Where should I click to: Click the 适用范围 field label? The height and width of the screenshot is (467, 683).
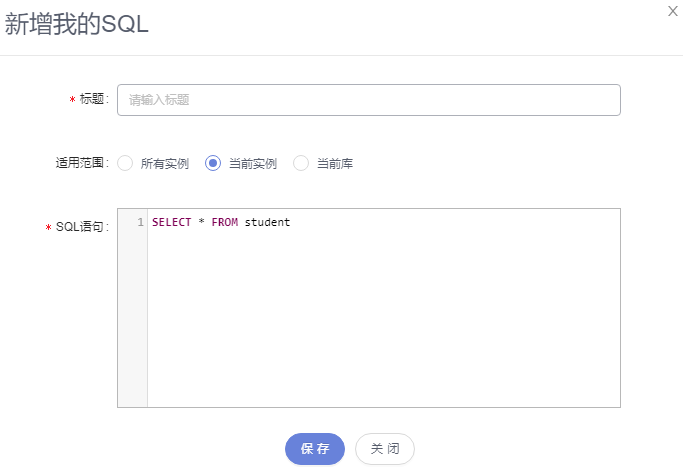(82, 163)
